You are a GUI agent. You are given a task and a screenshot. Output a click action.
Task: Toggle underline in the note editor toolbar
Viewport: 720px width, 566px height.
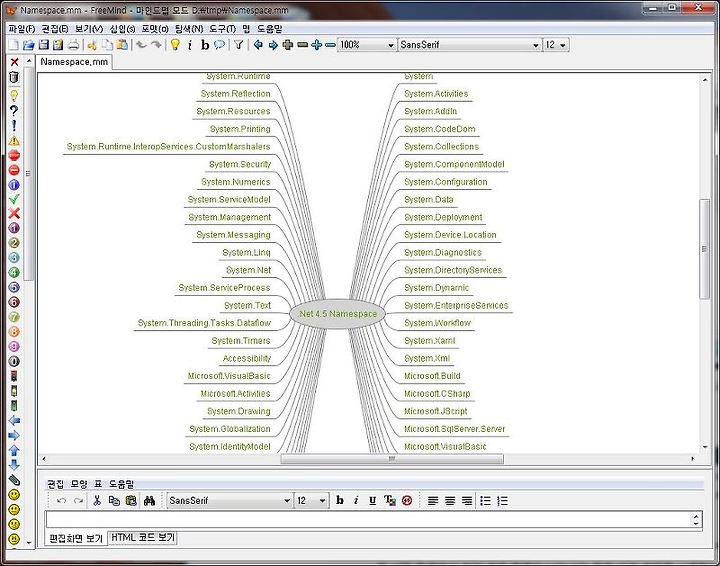click(x=372, y=500)
